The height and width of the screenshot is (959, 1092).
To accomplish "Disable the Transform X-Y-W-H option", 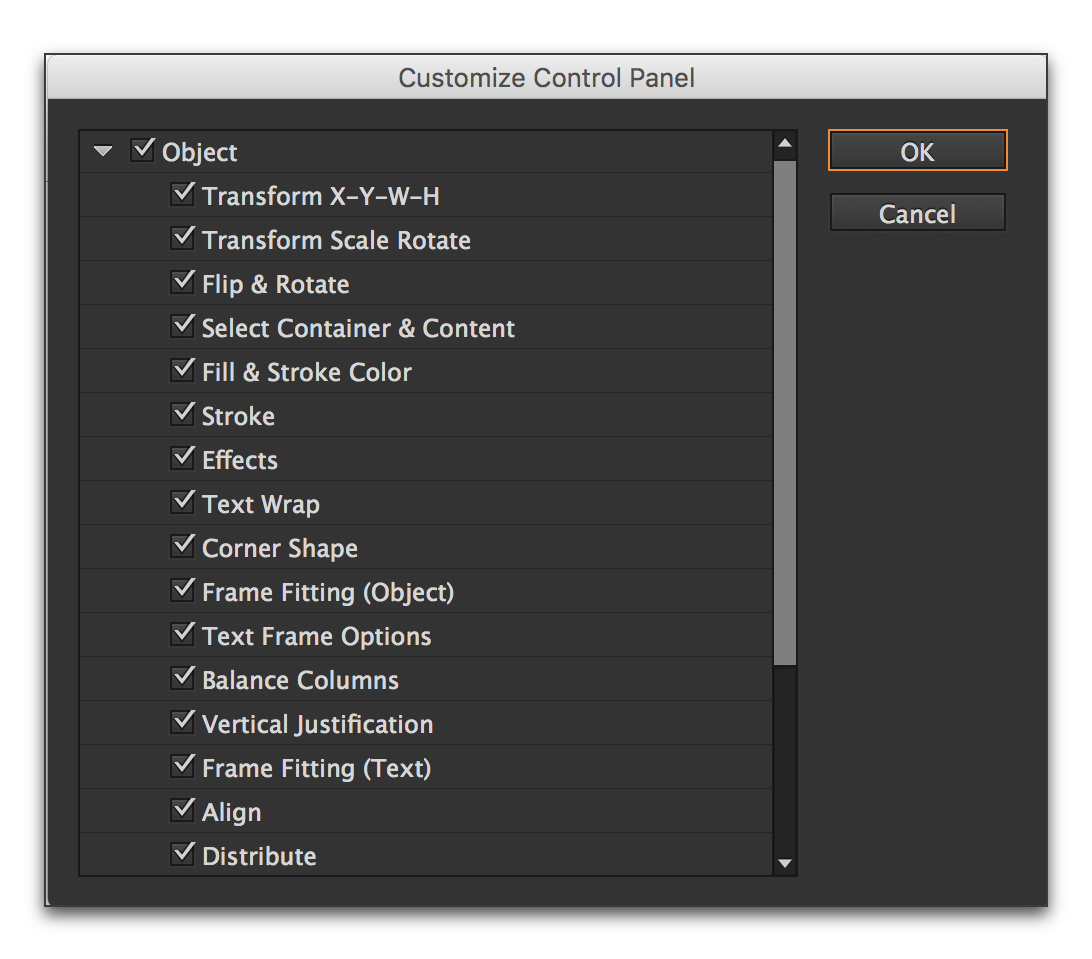I will (183, 193).
